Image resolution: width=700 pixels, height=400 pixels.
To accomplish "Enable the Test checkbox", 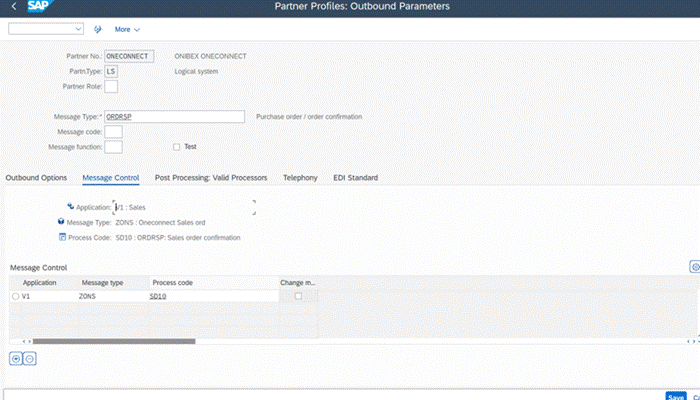I will pyautogui.click(x=177, y=147).
